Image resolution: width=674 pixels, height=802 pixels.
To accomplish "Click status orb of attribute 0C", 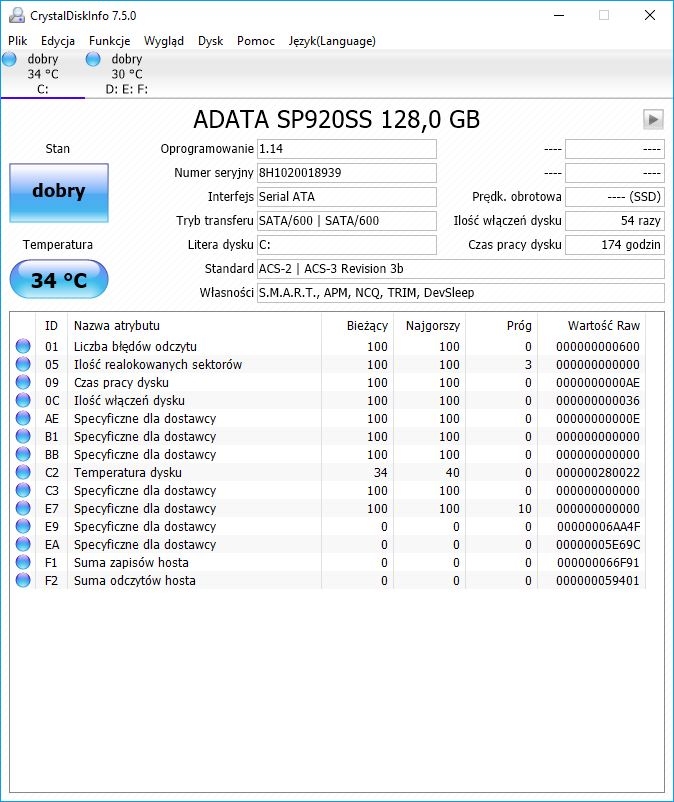I will click(x=23, y=400).
